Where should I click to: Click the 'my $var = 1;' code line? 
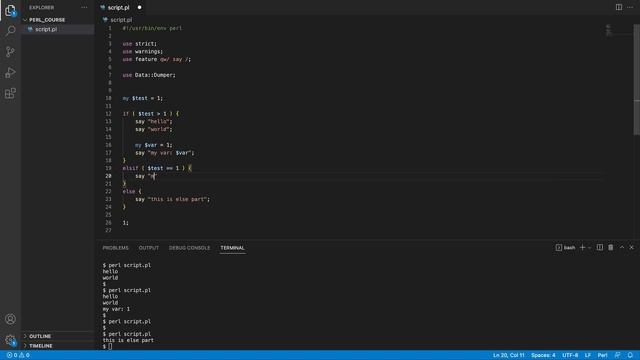coord(154,145)
